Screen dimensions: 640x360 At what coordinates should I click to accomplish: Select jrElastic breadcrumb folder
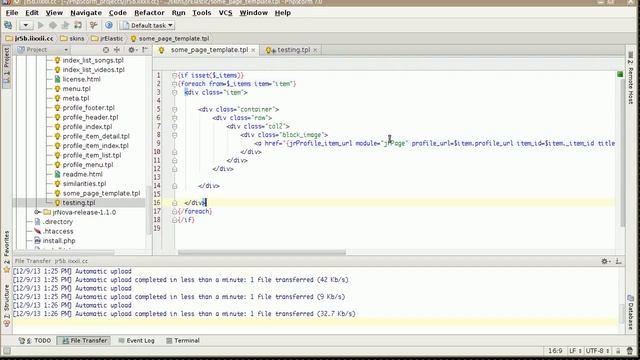click(x=107, y=38)
